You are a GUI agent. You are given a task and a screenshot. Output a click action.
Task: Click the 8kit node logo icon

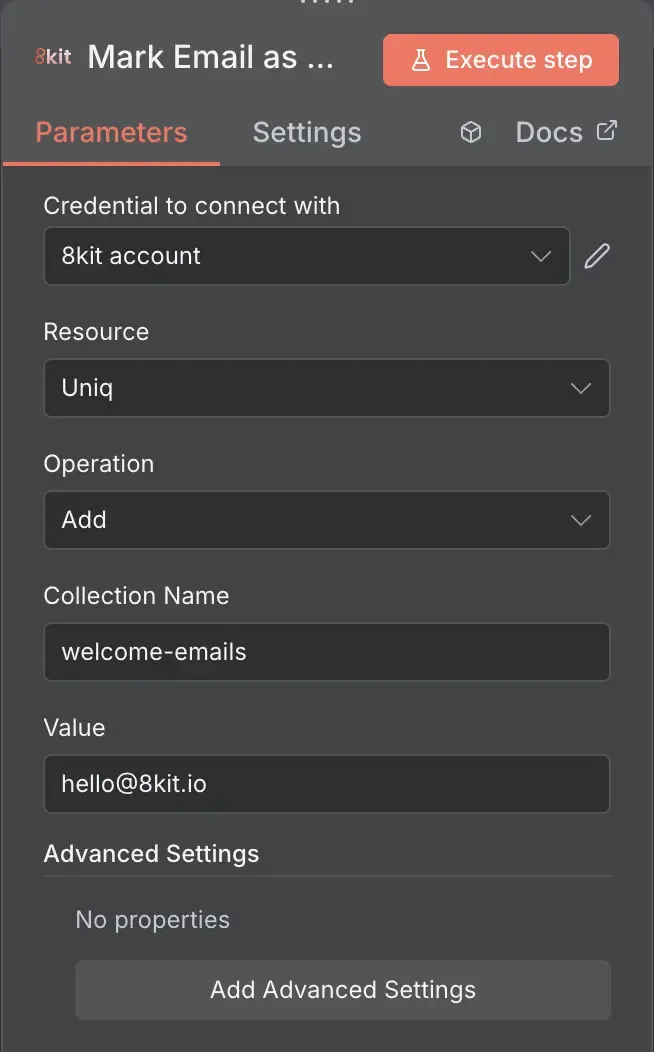coord(53,57)
